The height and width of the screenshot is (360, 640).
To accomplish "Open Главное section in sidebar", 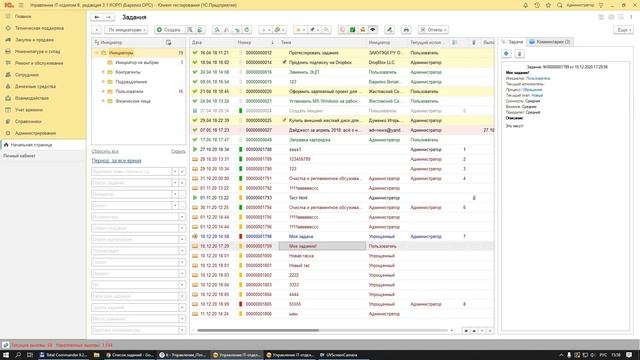I will click(23, 16).
